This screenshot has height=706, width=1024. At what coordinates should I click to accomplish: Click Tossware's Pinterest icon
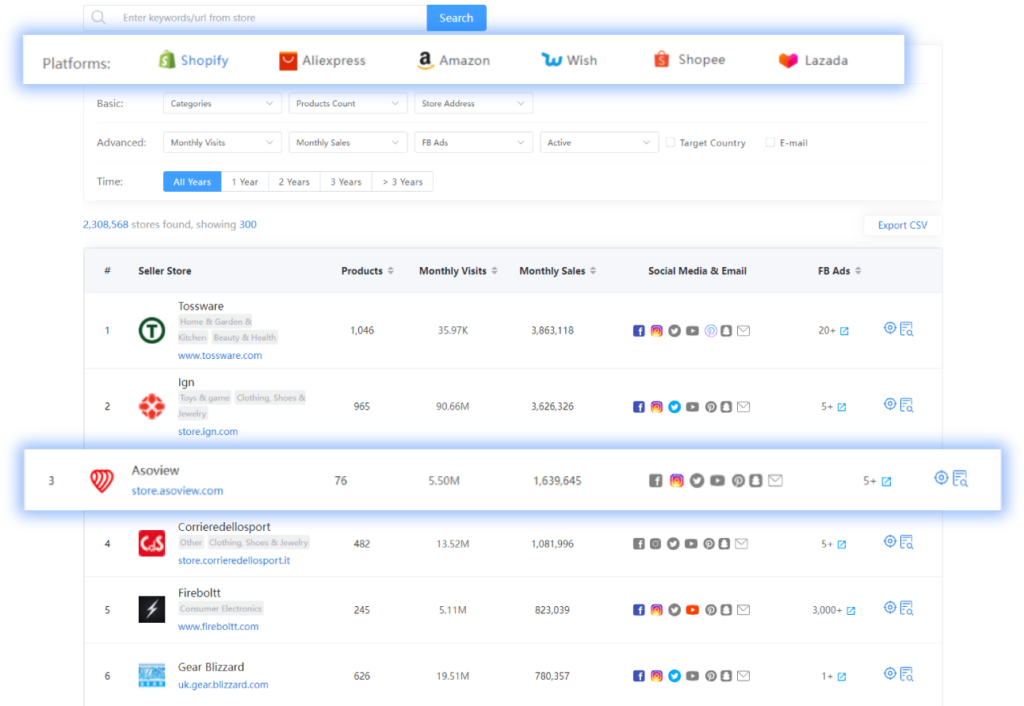[711, 330]
